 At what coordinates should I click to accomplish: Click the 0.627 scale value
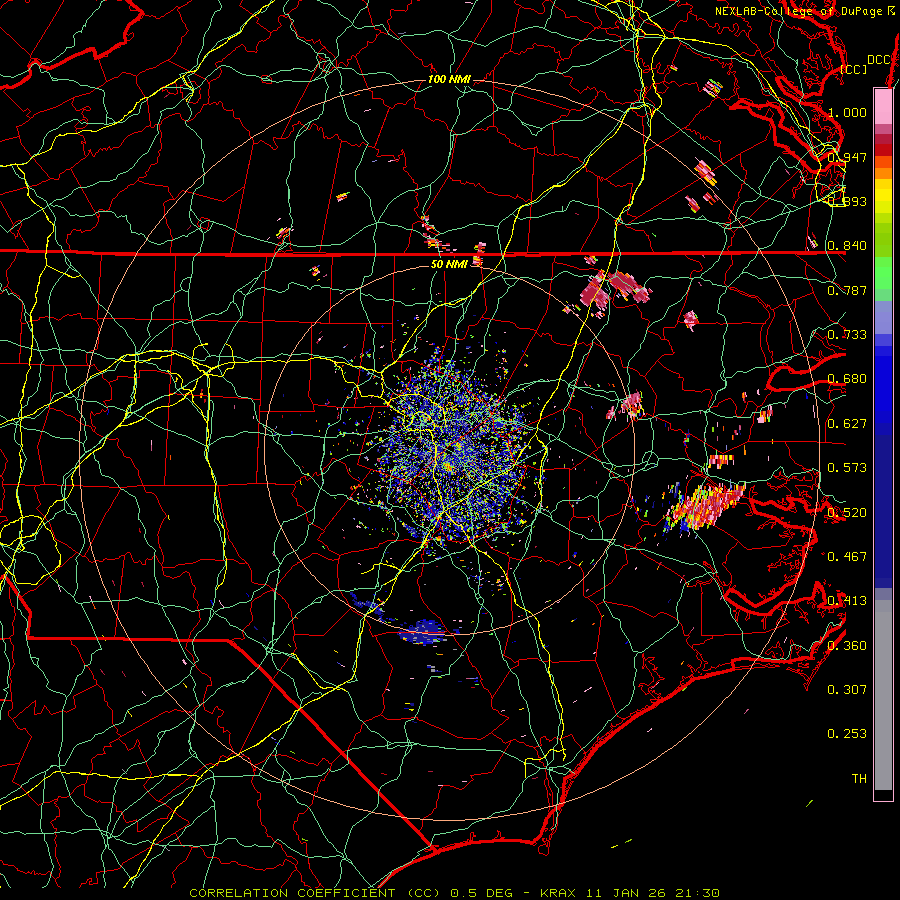pyautogui.click(x=847, y=424)
